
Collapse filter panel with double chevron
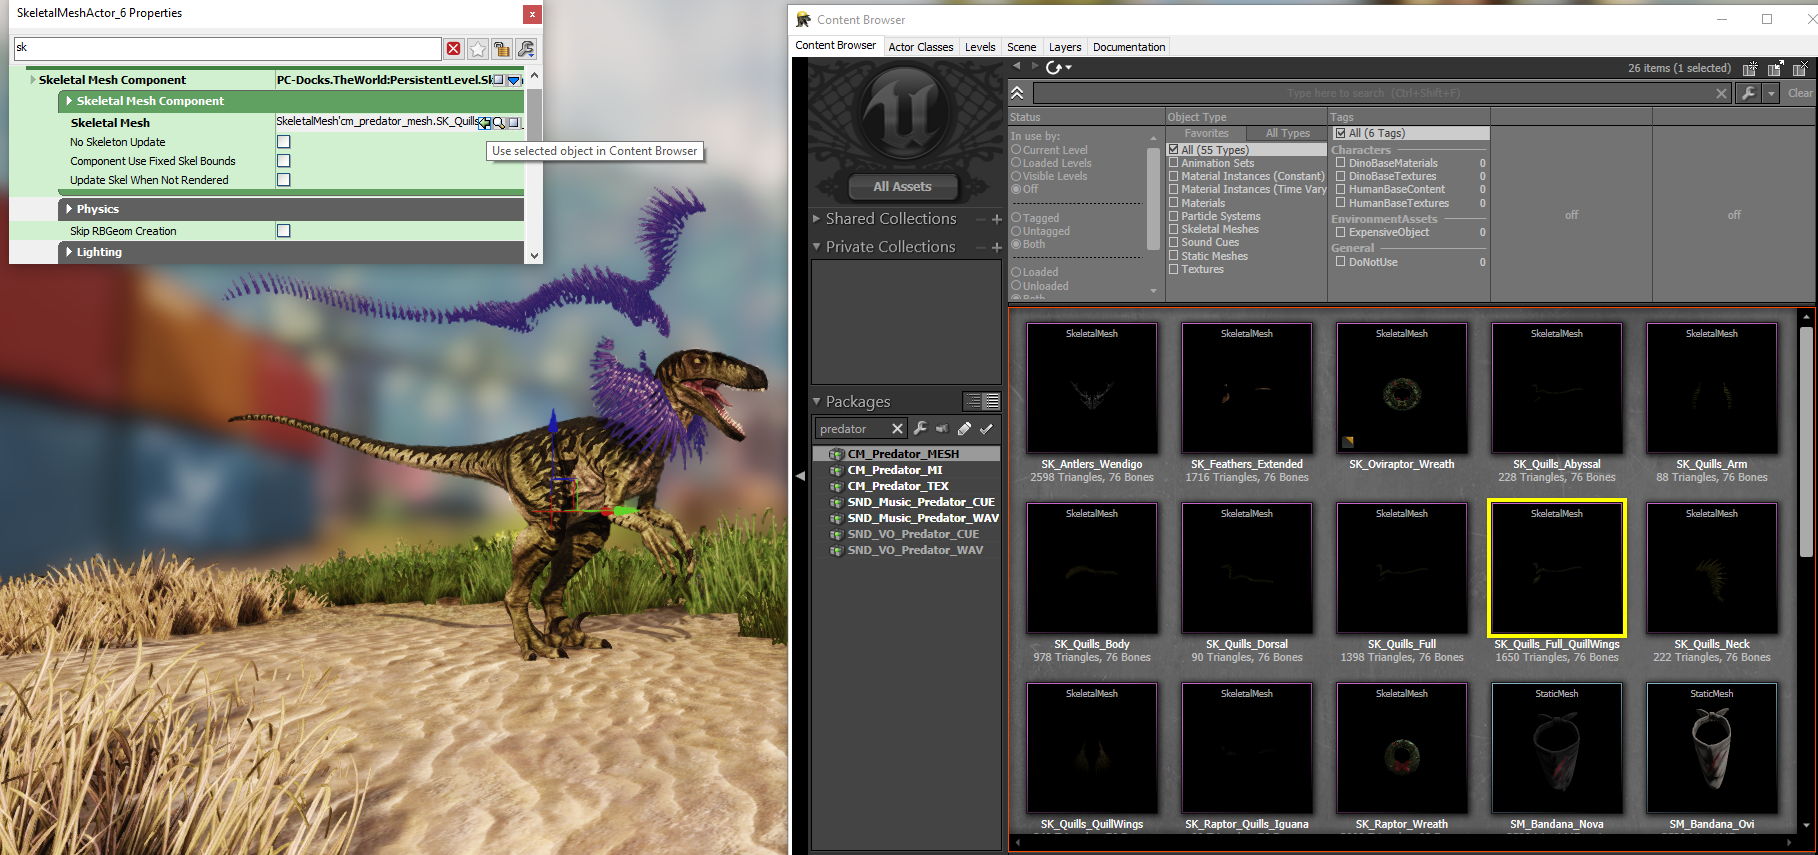[1018, 93]
